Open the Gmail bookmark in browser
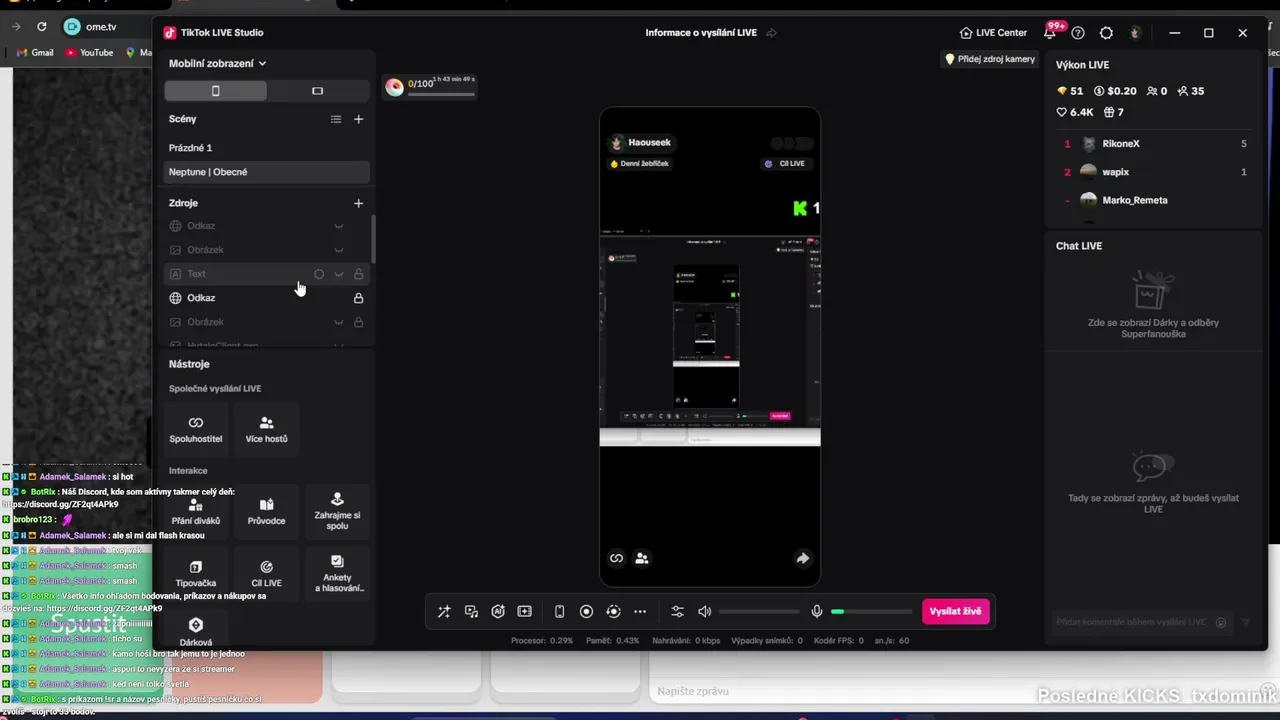Screen dimensions: 1280x720 (35, 53)
